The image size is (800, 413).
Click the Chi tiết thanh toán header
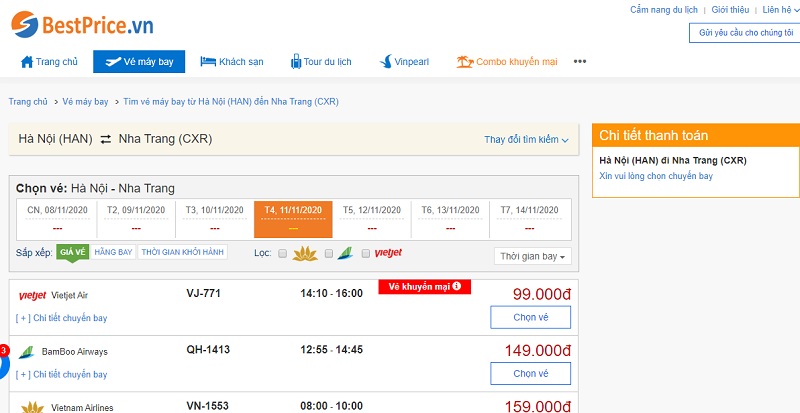pos(696,135)
